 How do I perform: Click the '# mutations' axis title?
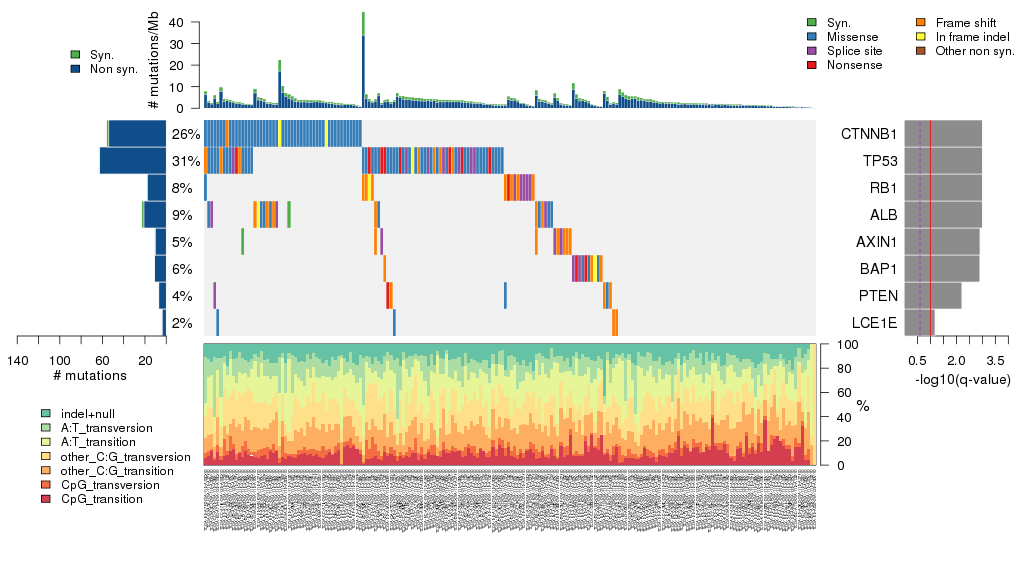click(90, 376)
